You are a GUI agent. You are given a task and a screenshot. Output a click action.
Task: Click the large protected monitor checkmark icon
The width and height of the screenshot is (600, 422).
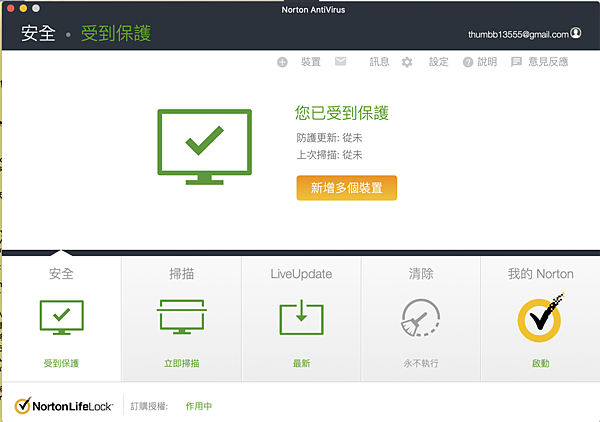click(x=205, y=147)
